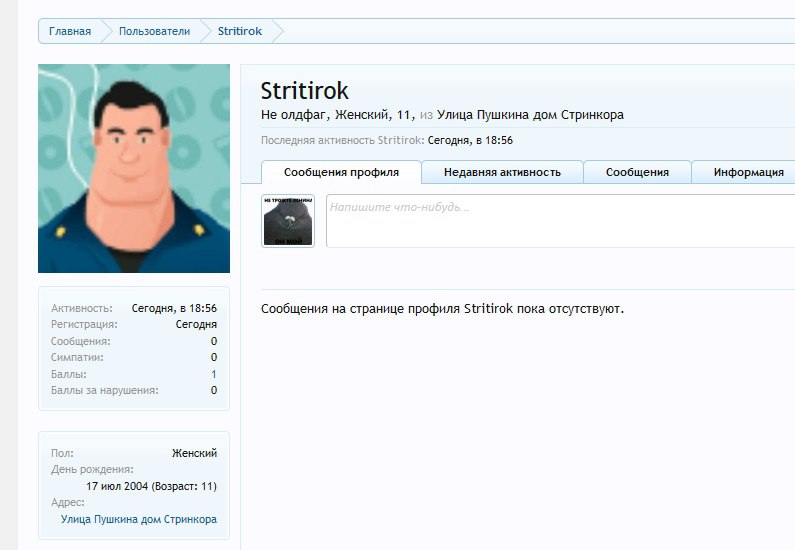The height and width of the screenshot is (550, 795).
Task: Select the Симпатии count value
Action: pos(214,357)
